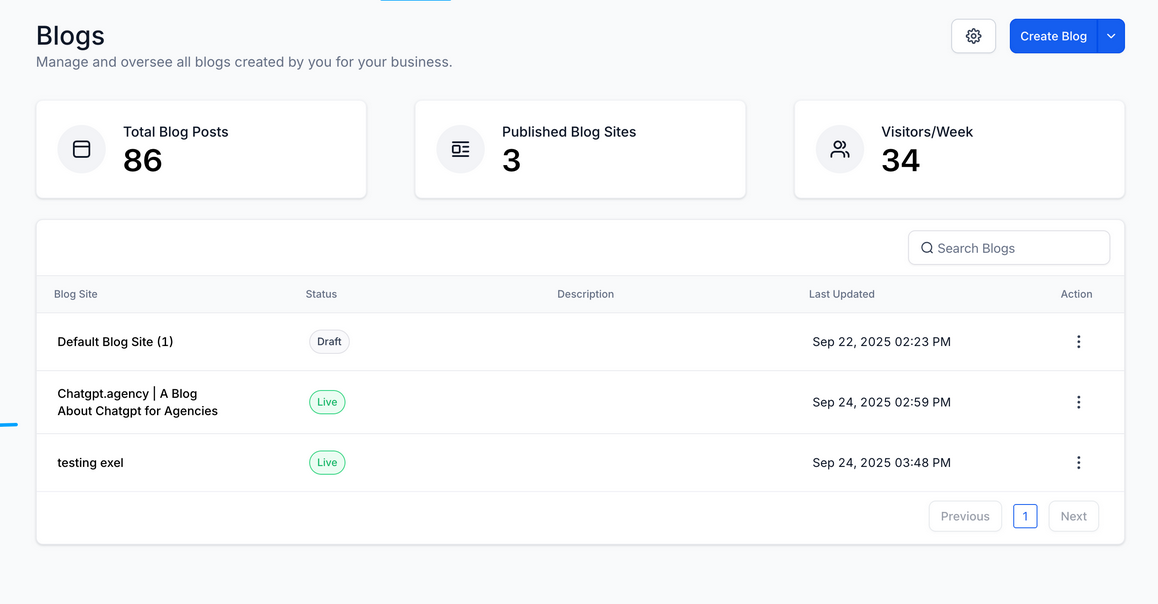
Task: Expand the Create Blog dropdown arrow
Action: click(1111, 36)
